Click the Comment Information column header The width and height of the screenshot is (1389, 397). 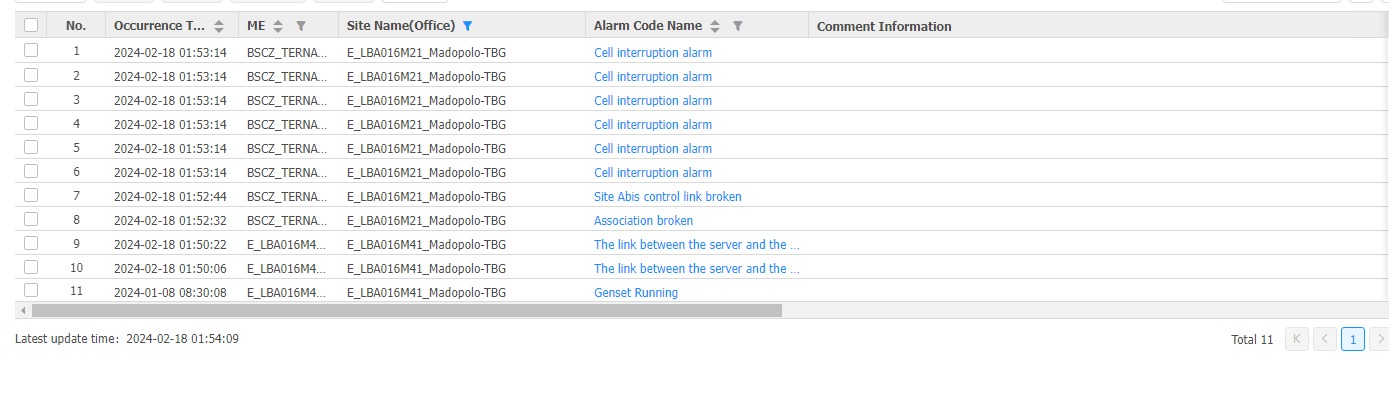pos(884,26)
